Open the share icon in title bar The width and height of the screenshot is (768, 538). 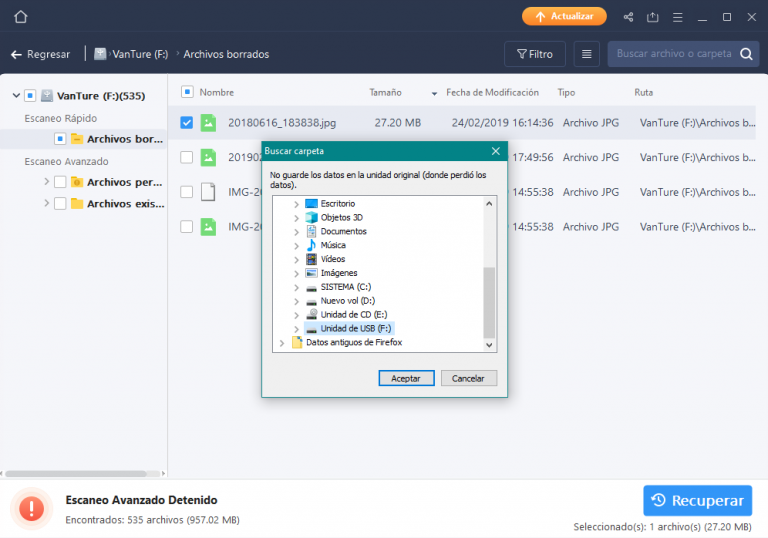click(628, 17)
